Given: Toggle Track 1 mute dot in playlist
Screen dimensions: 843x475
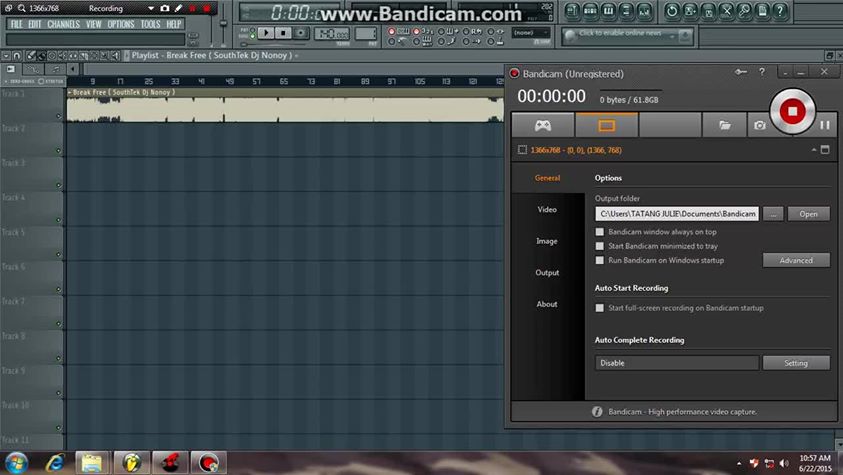Looking at the screenshot, I should point(59,116).
